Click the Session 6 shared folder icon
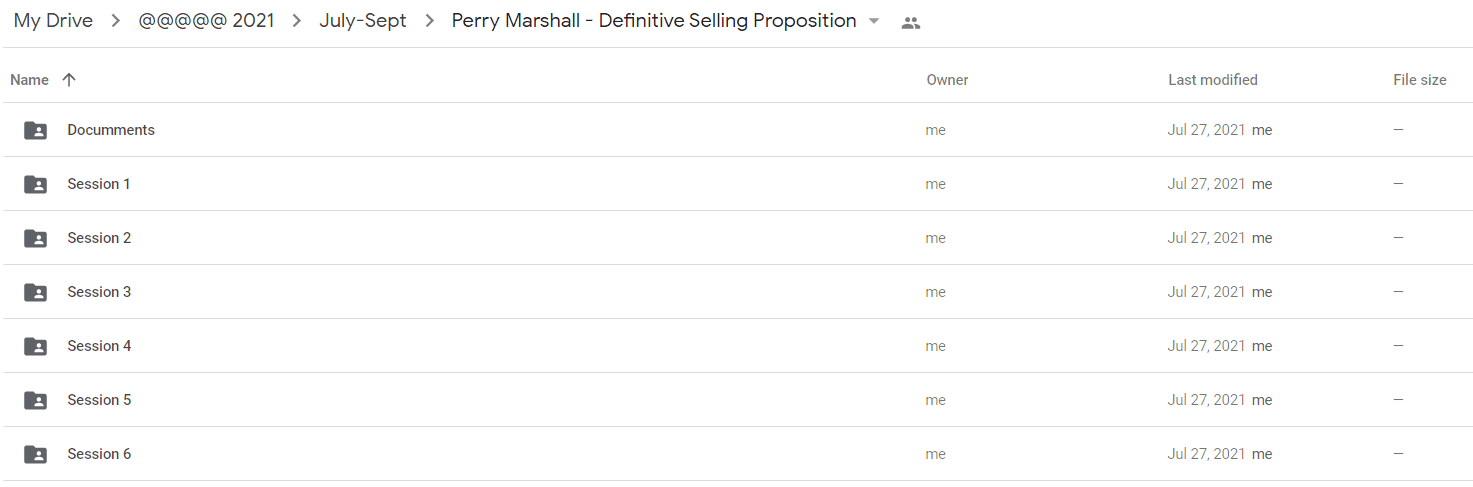Viewport: 1473px width, 487px height. point(35,454)
